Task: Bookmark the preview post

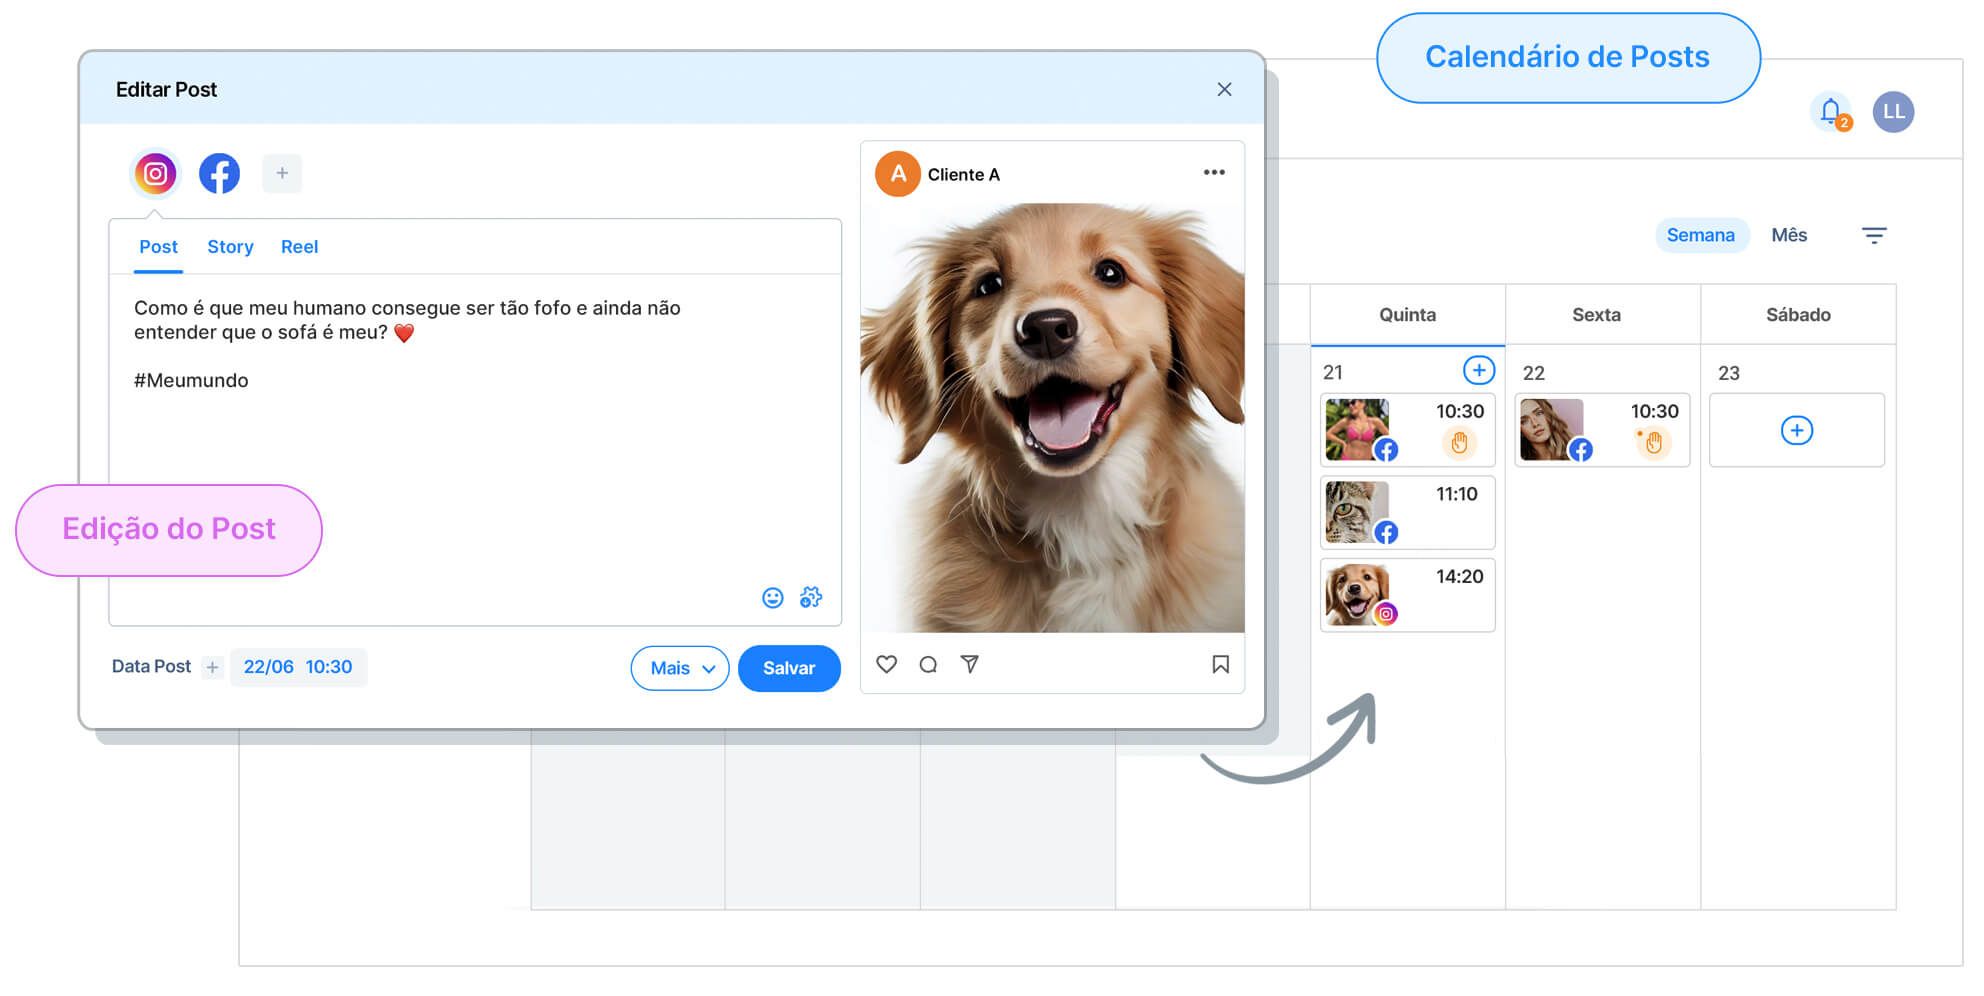Action: point(1220,664)
